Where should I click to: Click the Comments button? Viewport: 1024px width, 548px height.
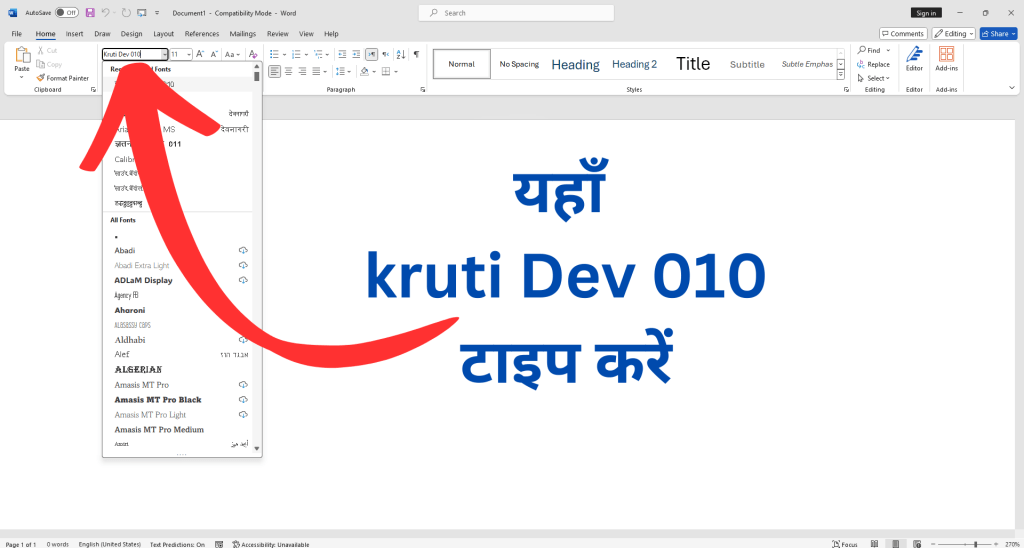coord(903,33)
